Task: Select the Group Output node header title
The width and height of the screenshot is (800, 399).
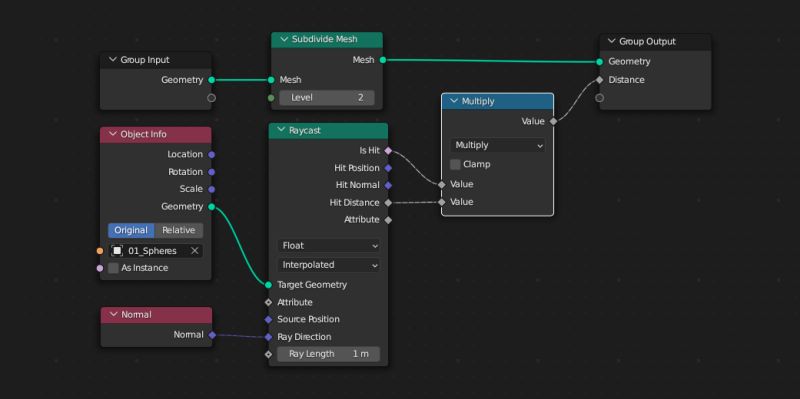Action: pos(647,41)
